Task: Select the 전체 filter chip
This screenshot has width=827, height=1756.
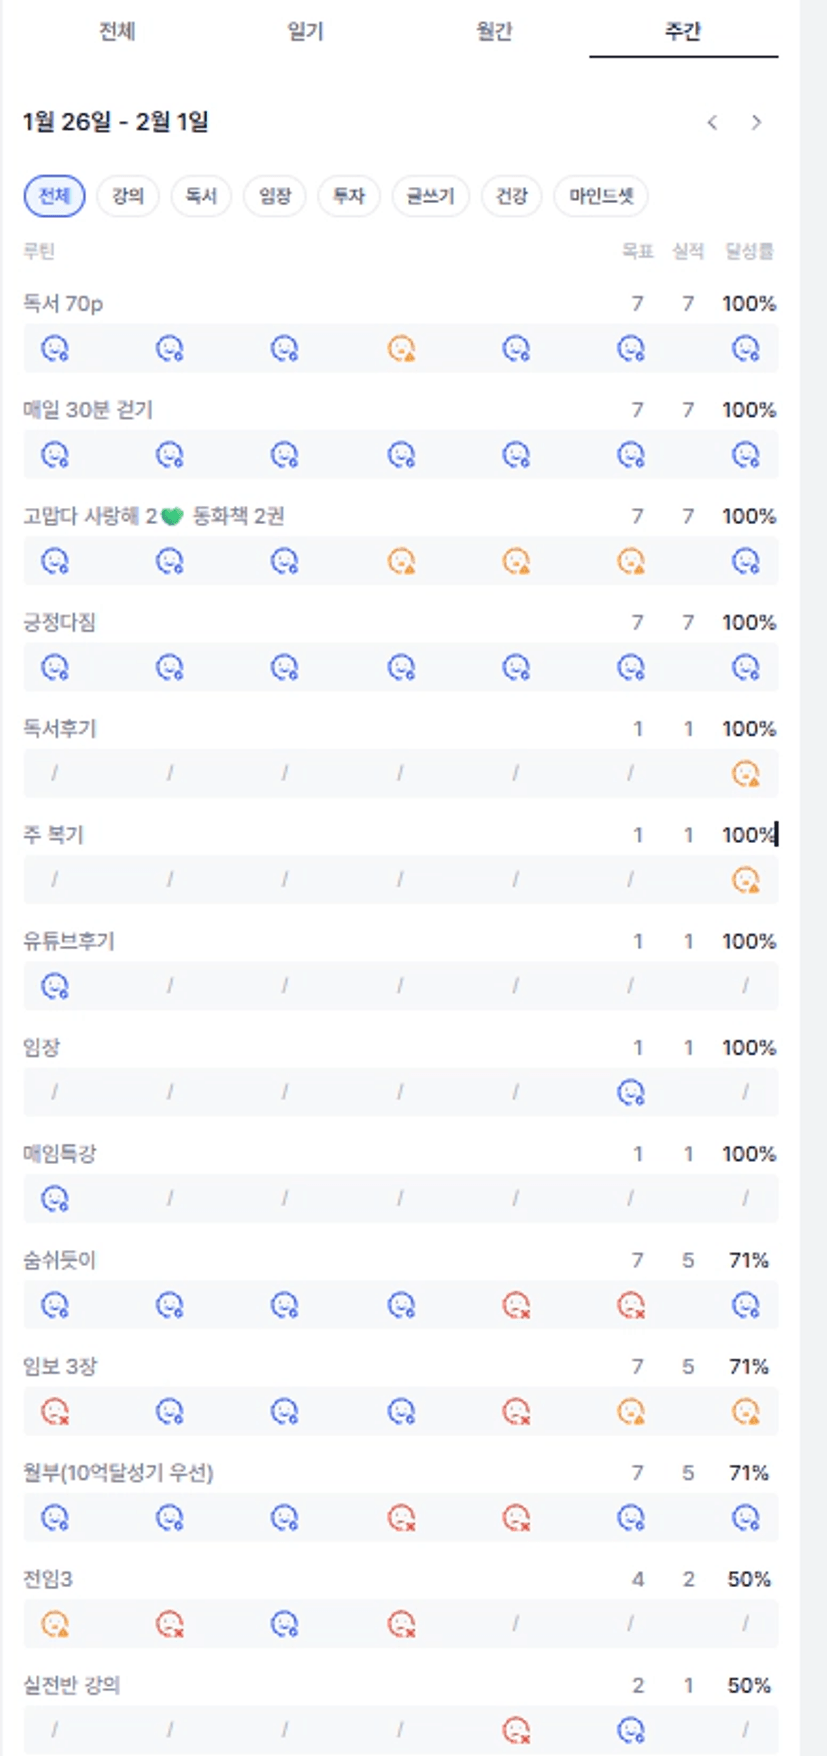Action: [54, 196]
